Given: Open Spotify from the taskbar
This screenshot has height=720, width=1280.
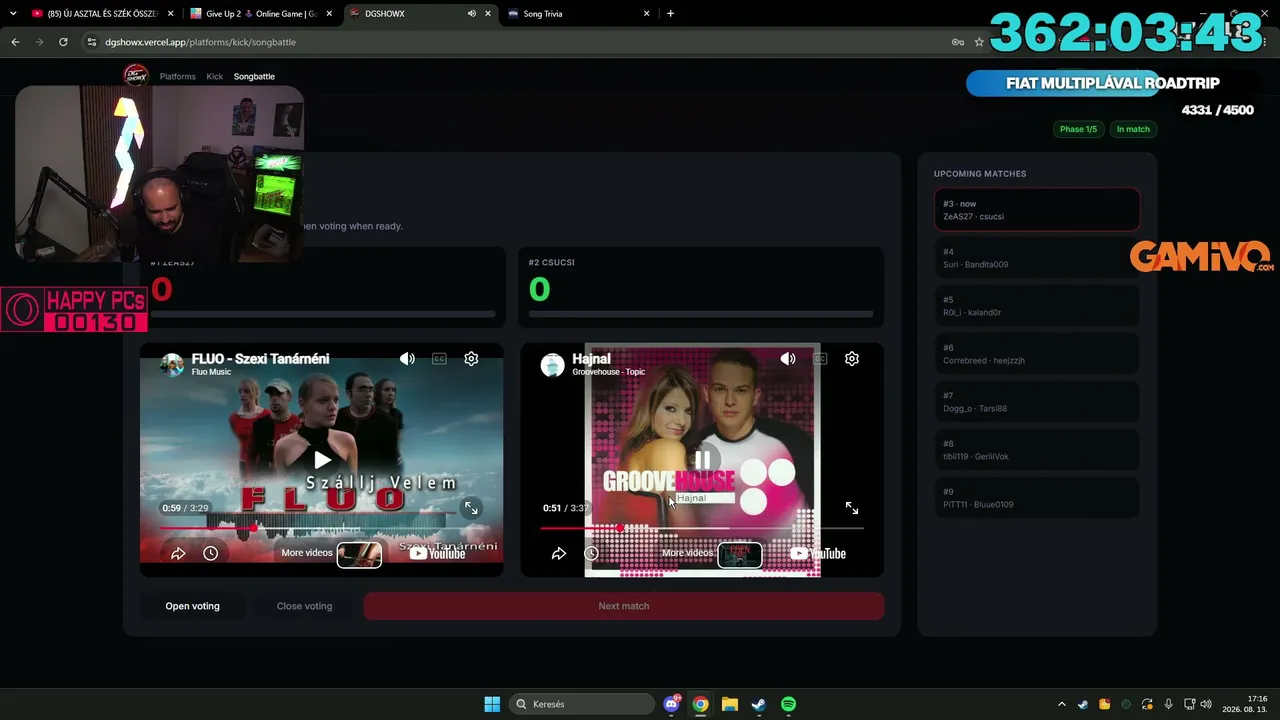Looking at the screenshot, I should click(788, 704).
